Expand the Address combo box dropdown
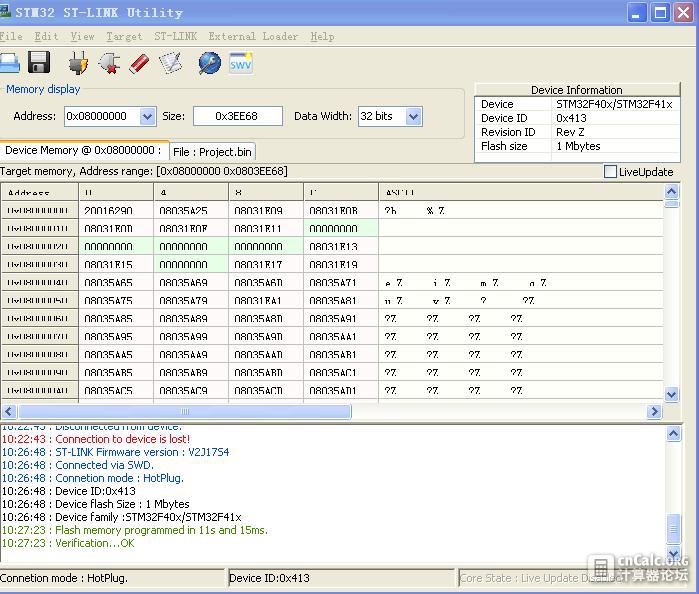699x594 pixels. [x=147, y=116]
